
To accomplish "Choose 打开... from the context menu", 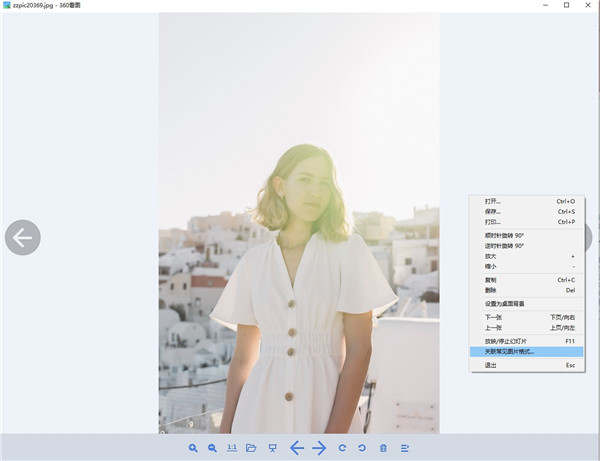I will point(492,201).
